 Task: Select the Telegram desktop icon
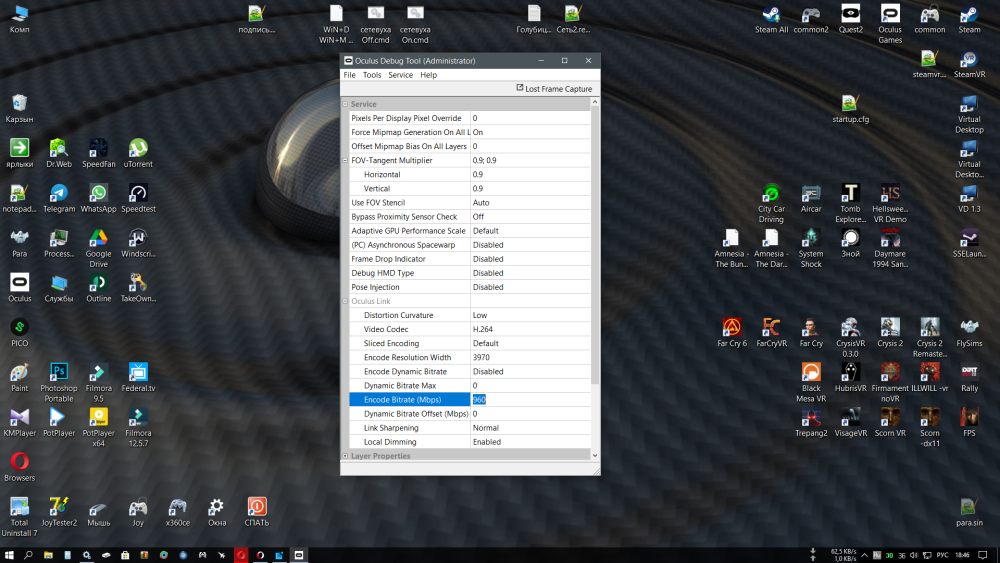[x=59, y=197]
